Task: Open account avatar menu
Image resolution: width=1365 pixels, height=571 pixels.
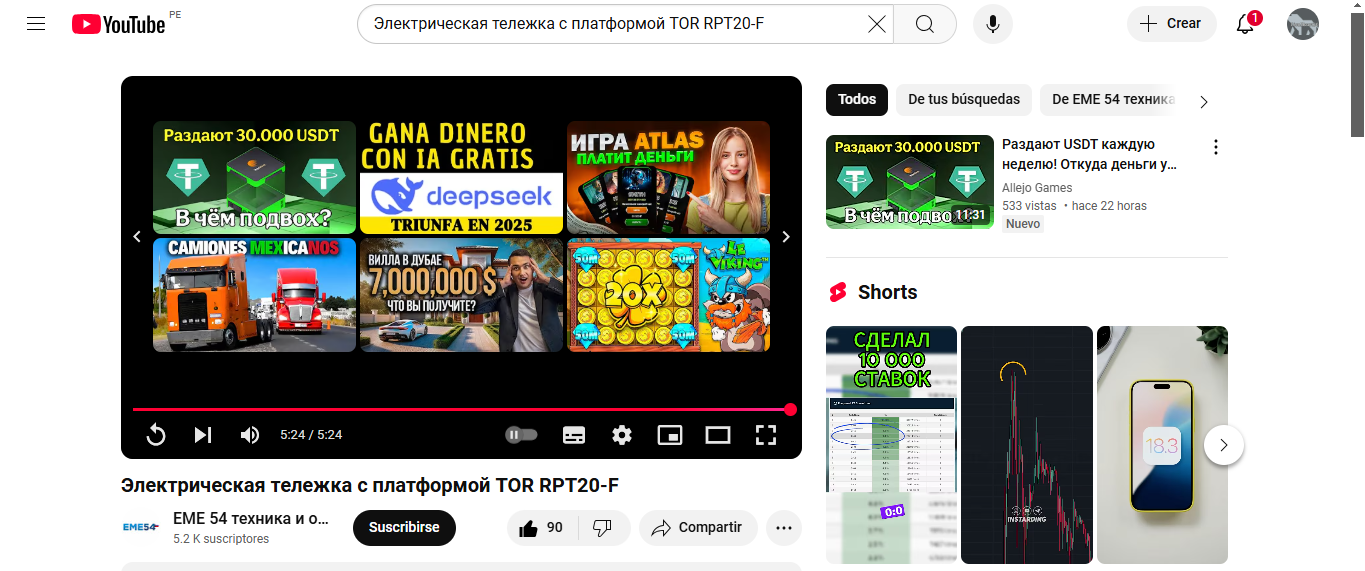Action: (1303, 24)
